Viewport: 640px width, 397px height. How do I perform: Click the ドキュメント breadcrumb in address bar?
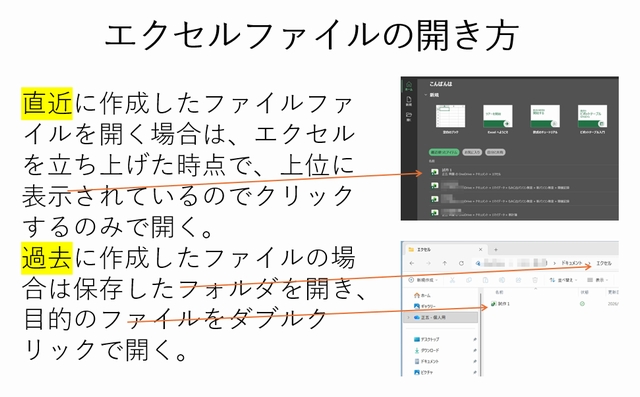pyautogui.click(x=571, y=263)
